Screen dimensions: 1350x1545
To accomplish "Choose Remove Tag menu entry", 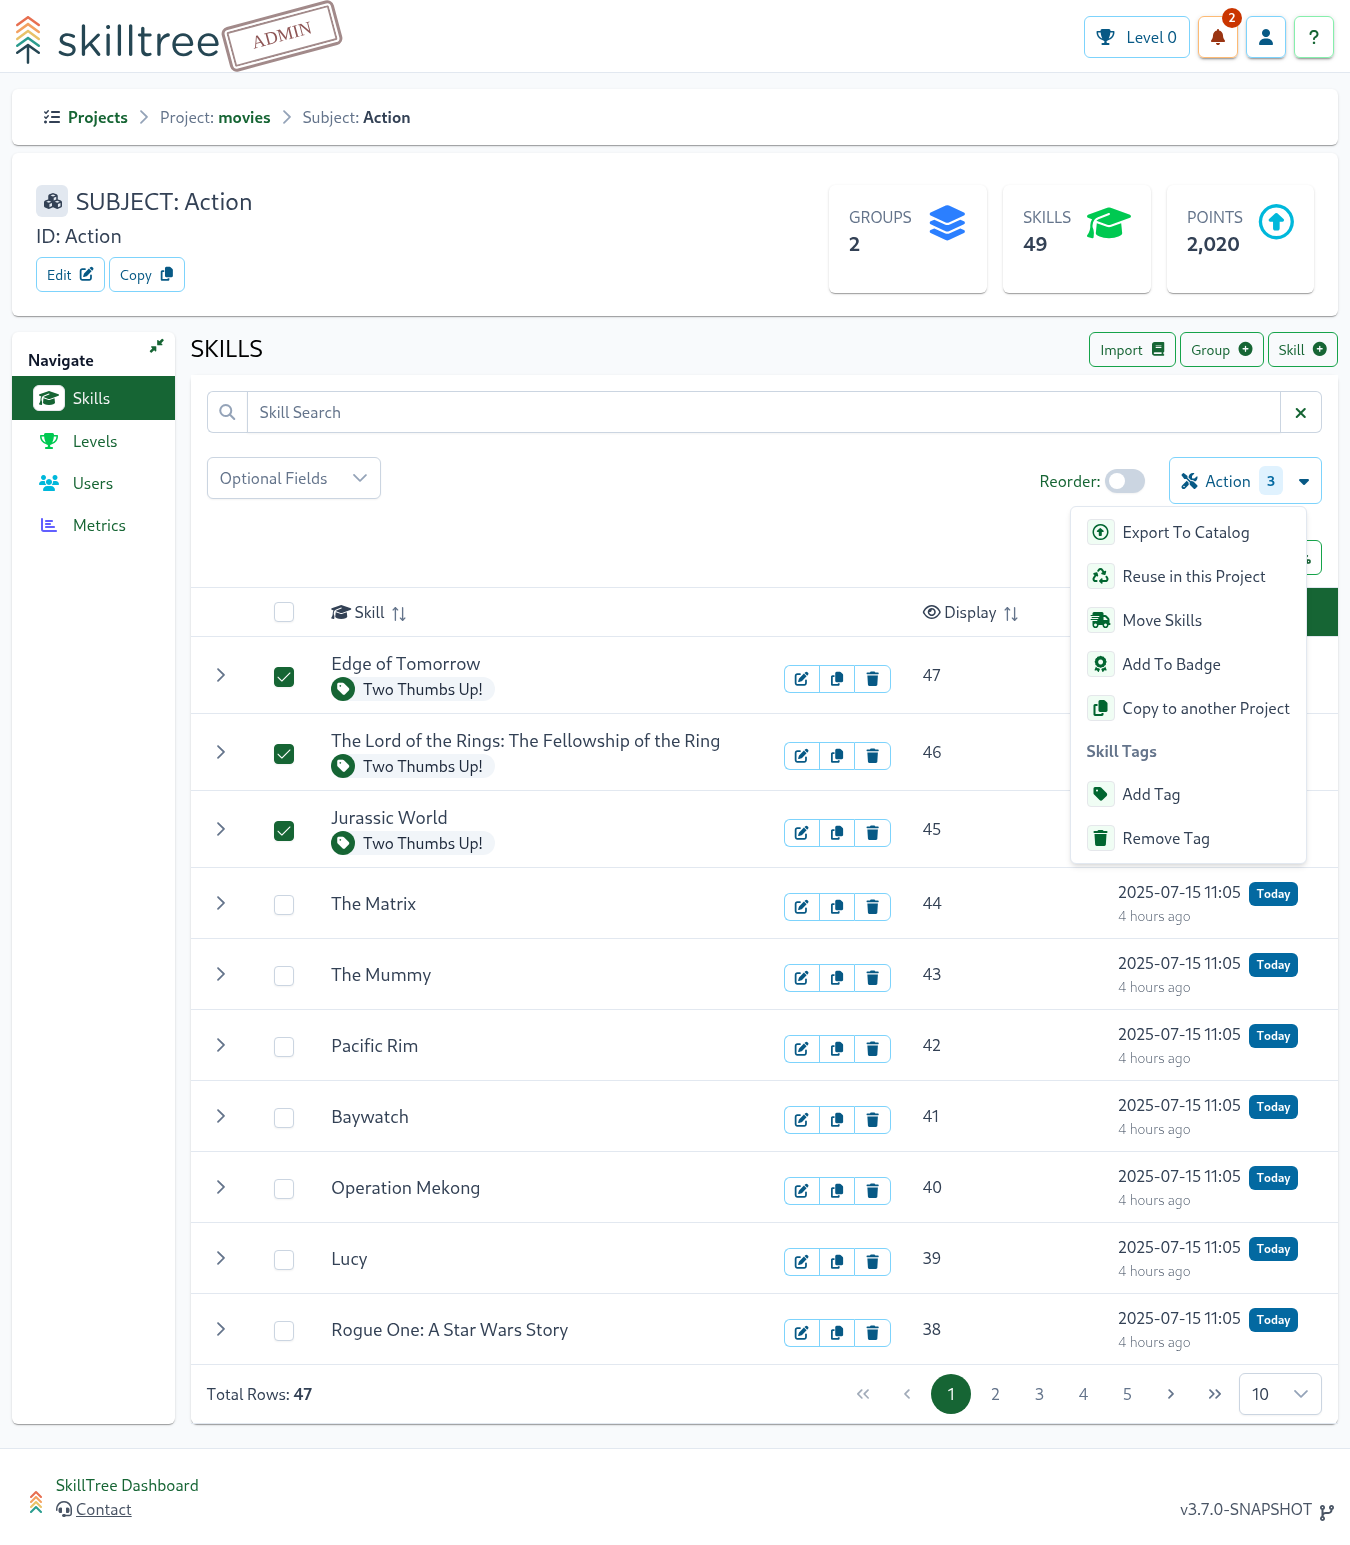I will 1188,838.
